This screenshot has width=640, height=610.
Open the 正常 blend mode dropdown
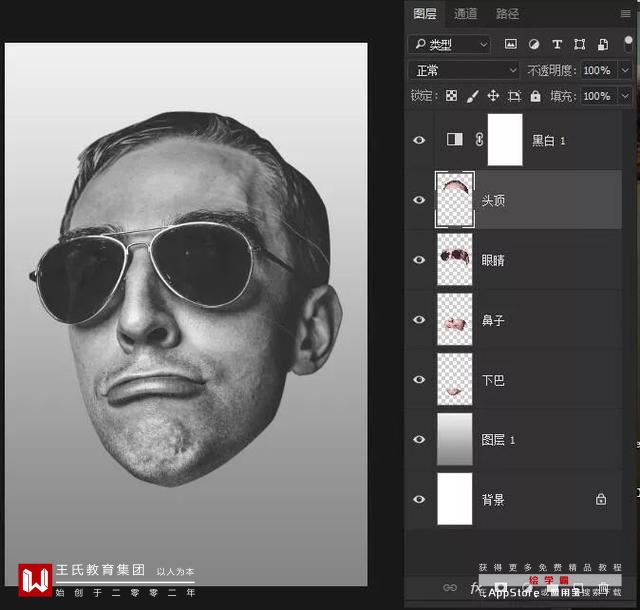[464, 70]
